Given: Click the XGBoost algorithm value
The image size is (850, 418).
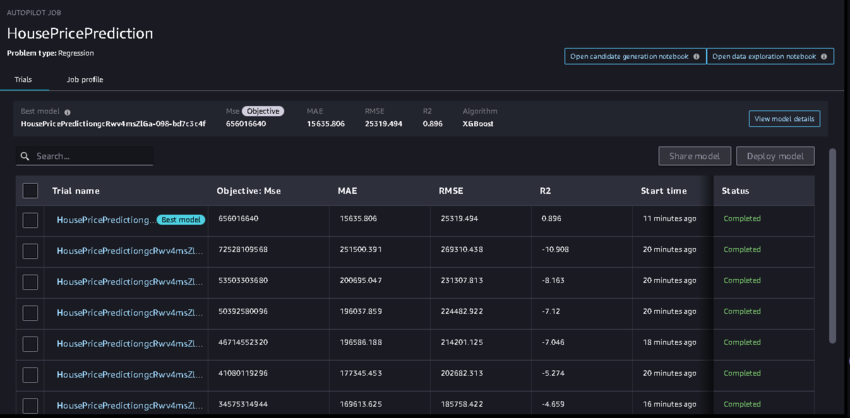Looking at the screenshot, I should point(478,124).
